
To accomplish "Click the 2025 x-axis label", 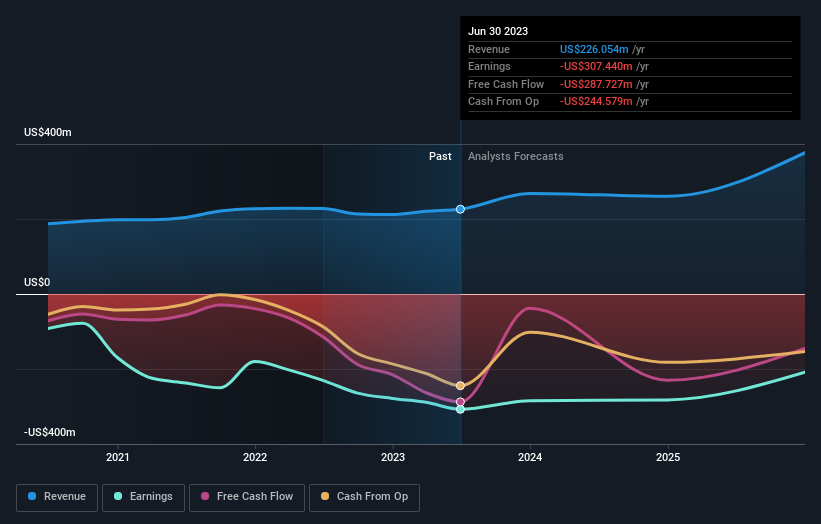I will (668, 457).
